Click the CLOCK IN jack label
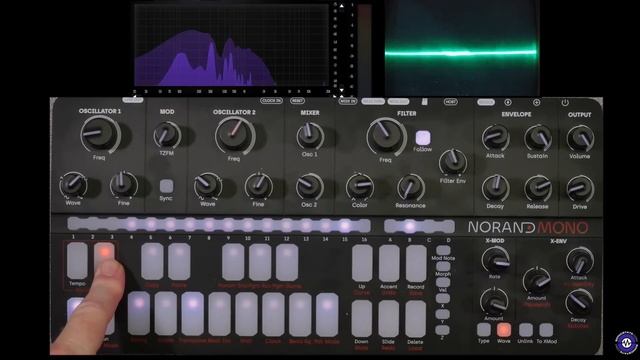This screenshot has height=360, width=640. tap(271, 100)
